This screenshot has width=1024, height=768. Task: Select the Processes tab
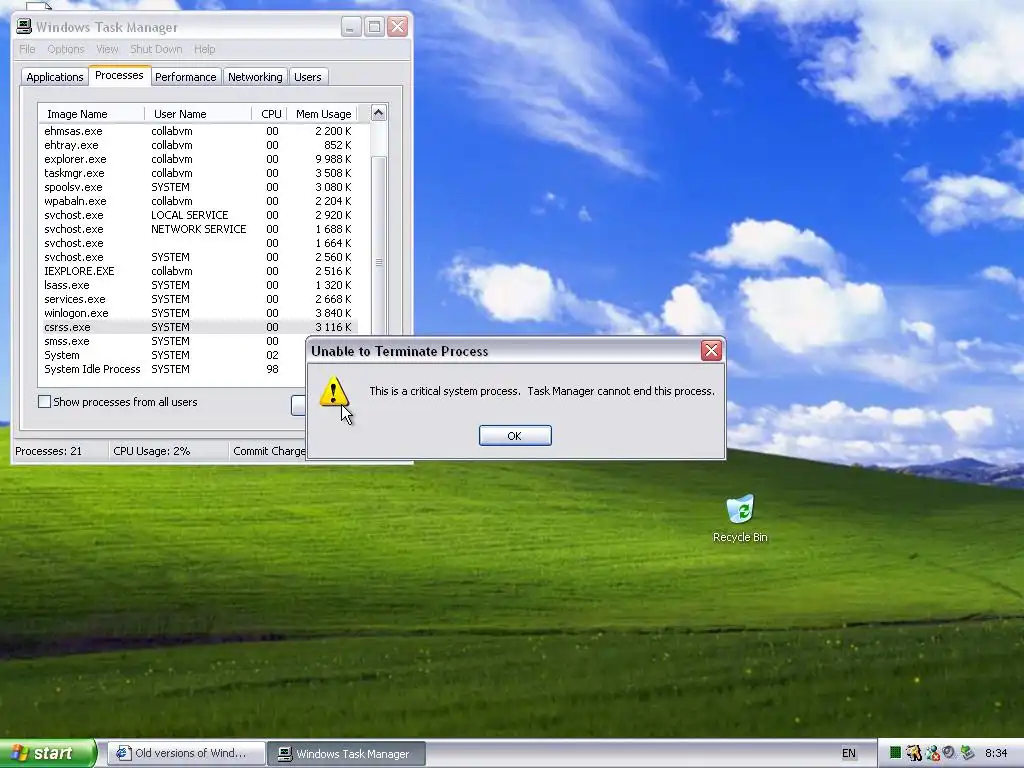[x=120, y=75]
